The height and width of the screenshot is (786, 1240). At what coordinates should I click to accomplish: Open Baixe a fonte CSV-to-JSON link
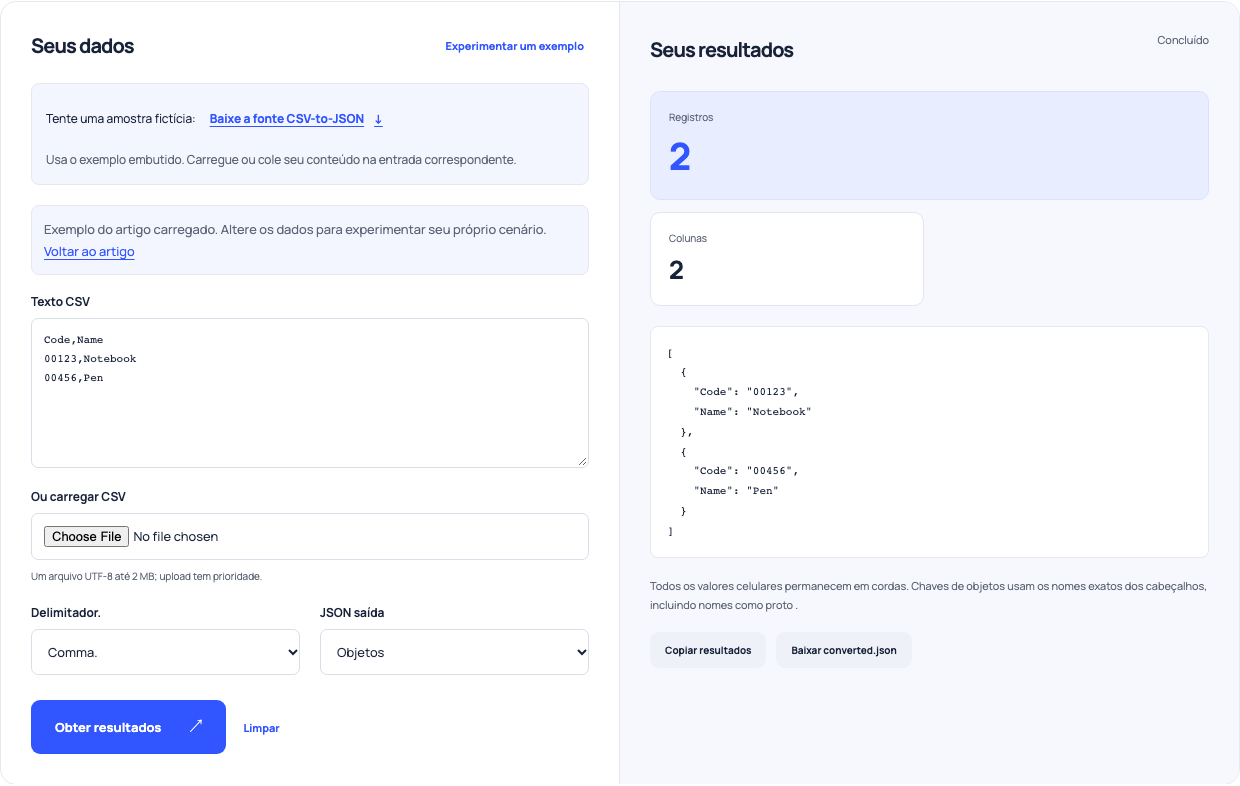(286, 119)
